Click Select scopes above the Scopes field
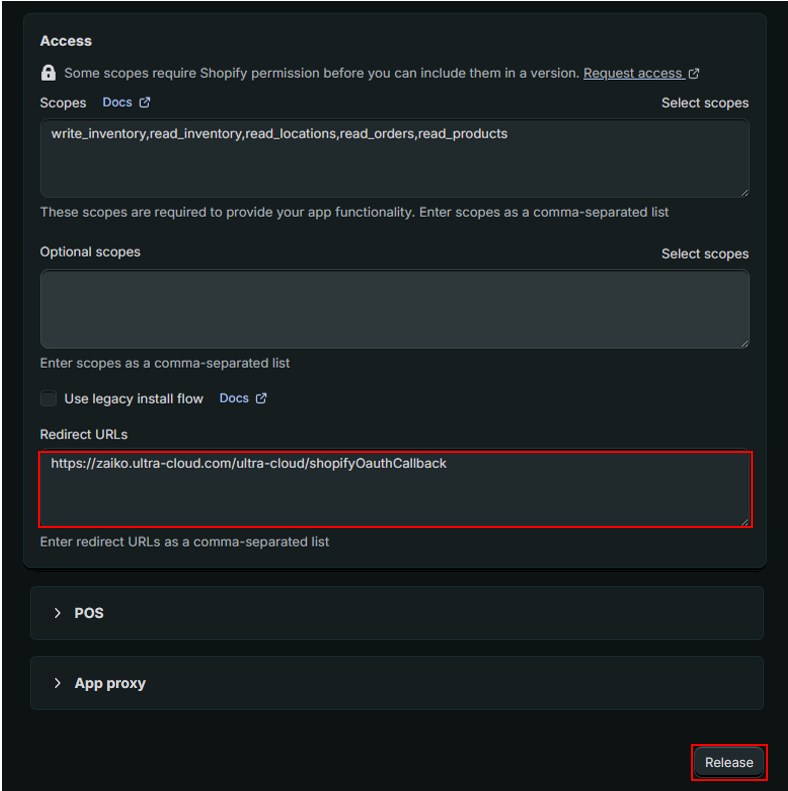This screenshot has width=788, height=791. (704, 103)
